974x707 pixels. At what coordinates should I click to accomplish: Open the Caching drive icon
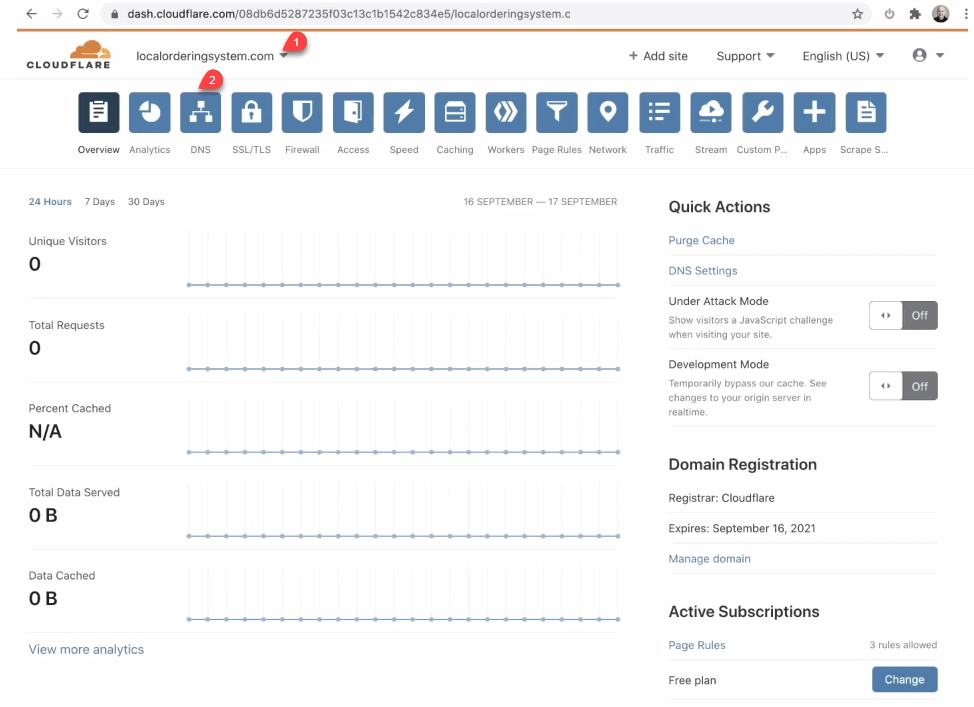coord(455,112)
